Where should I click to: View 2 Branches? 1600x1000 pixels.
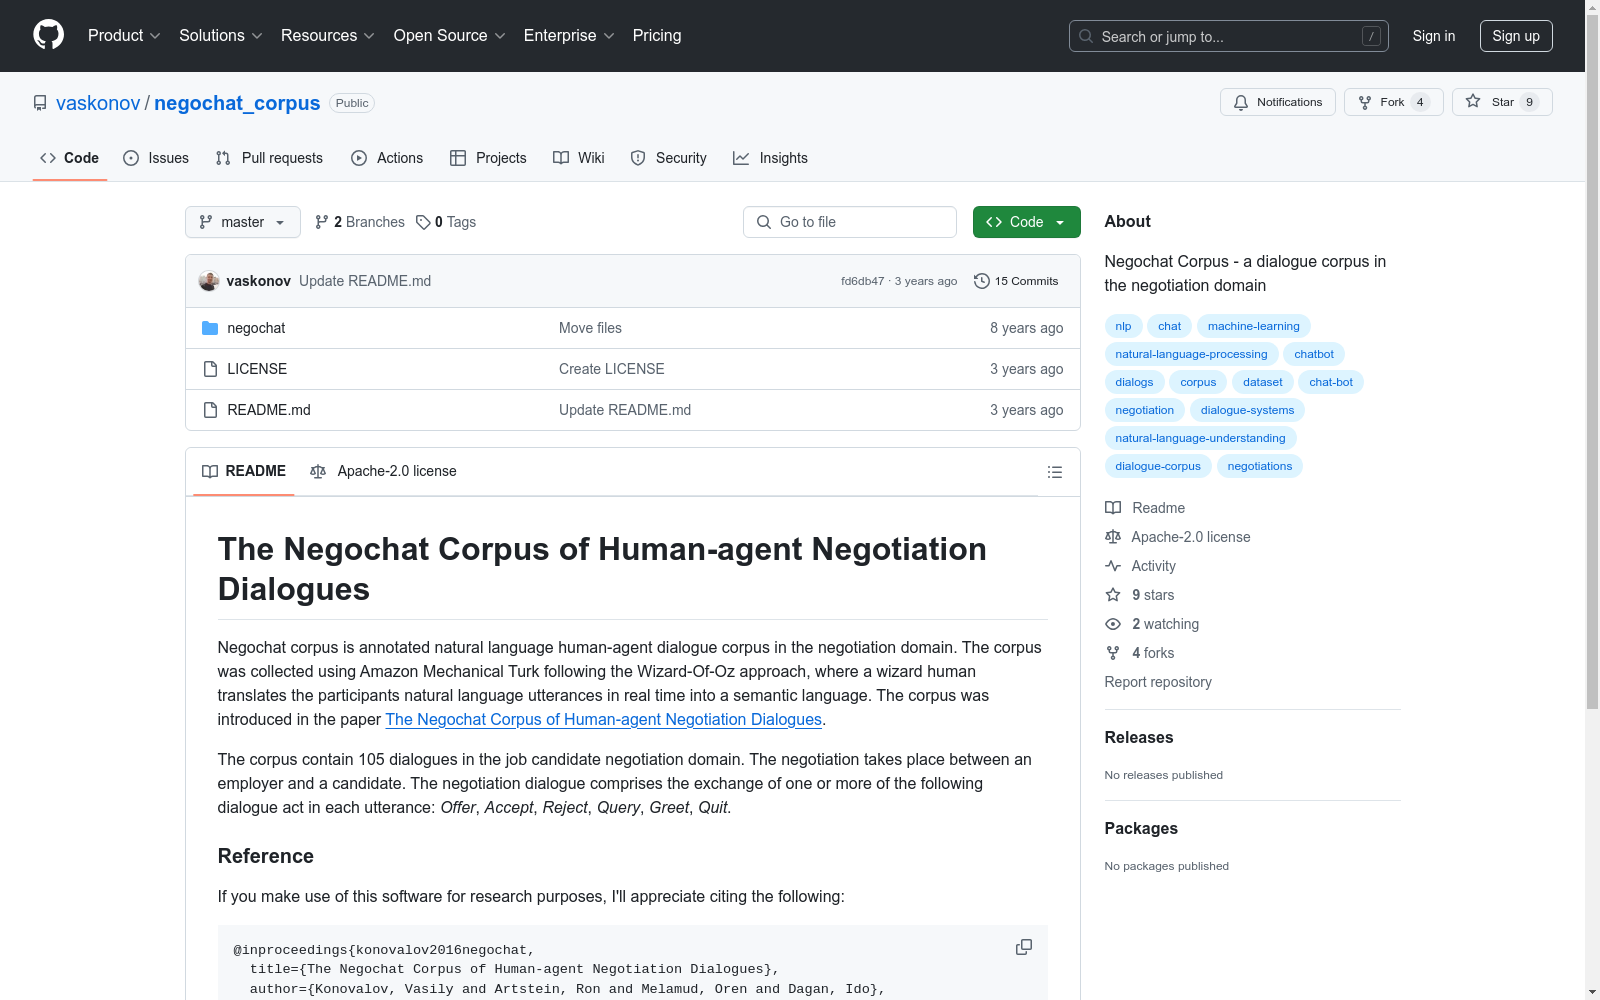360,222
